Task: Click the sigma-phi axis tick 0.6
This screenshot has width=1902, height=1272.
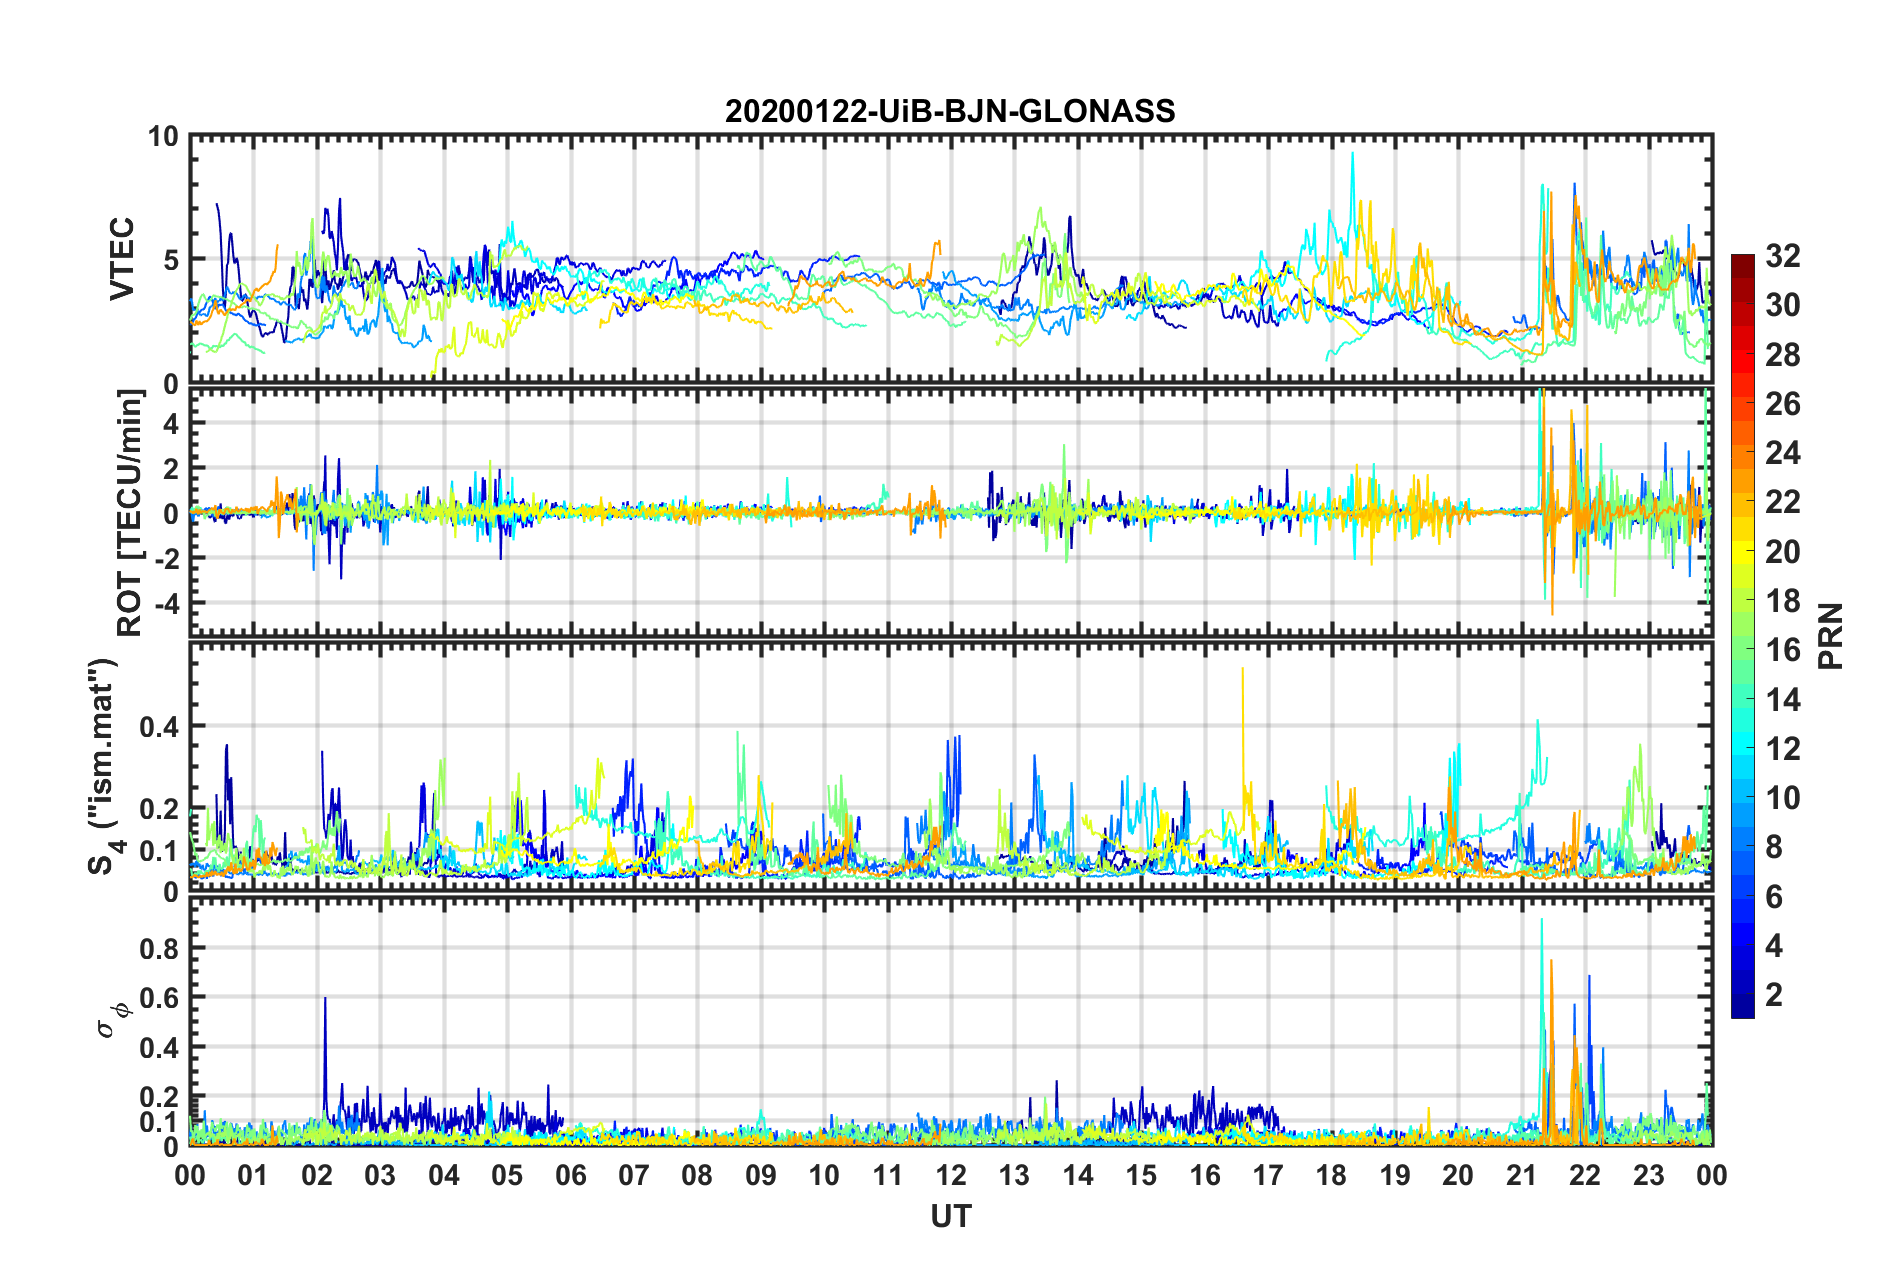Action: click(x=160, y=998)
